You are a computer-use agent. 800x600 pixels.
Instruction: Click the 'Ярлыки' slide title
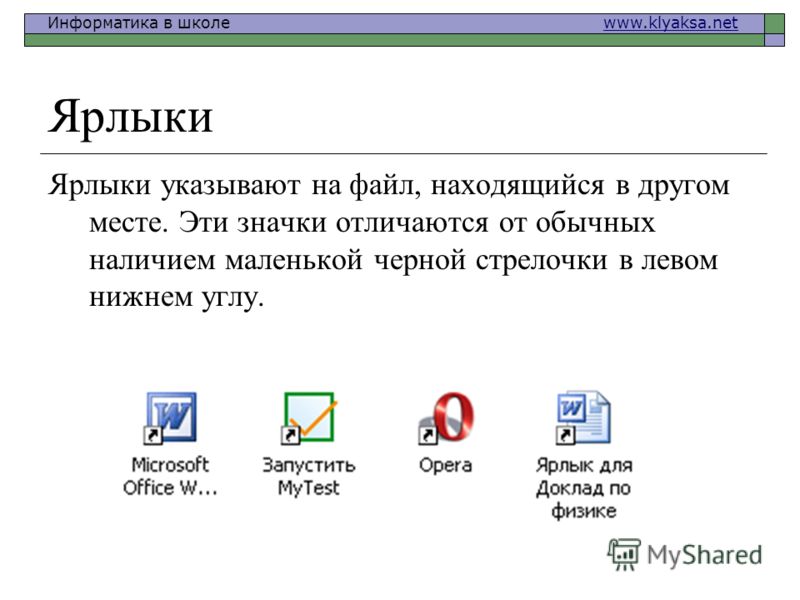[130, 117]
